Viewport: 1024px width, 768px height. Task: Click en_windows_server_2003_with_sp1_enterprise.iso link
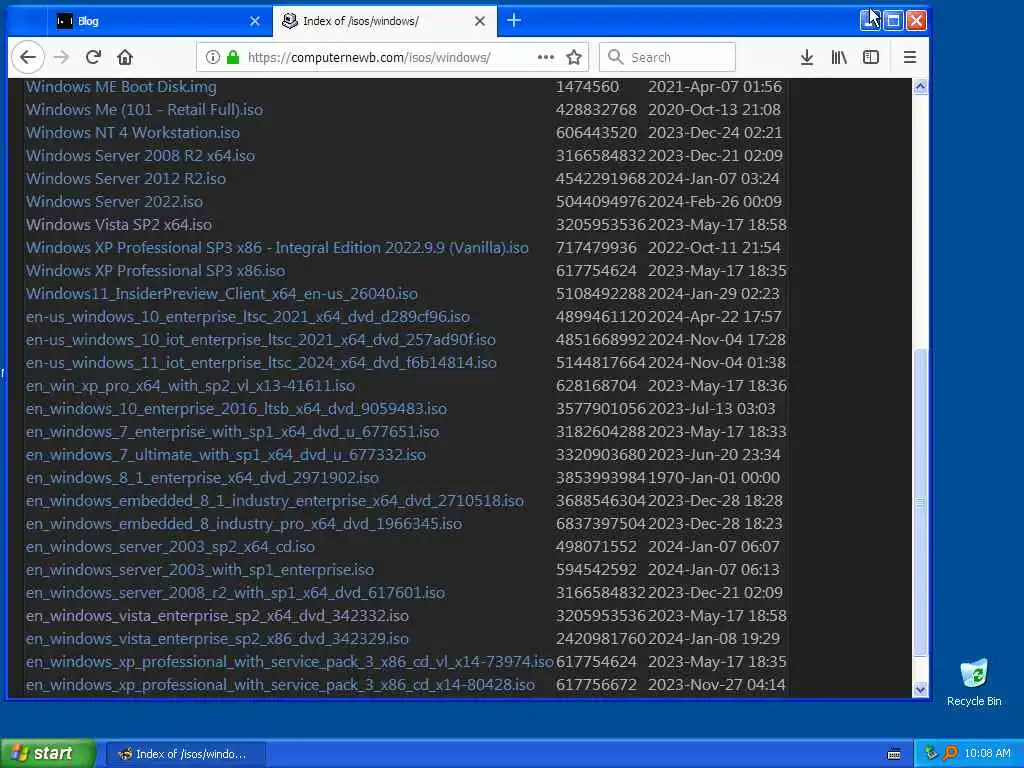point(200,569)
